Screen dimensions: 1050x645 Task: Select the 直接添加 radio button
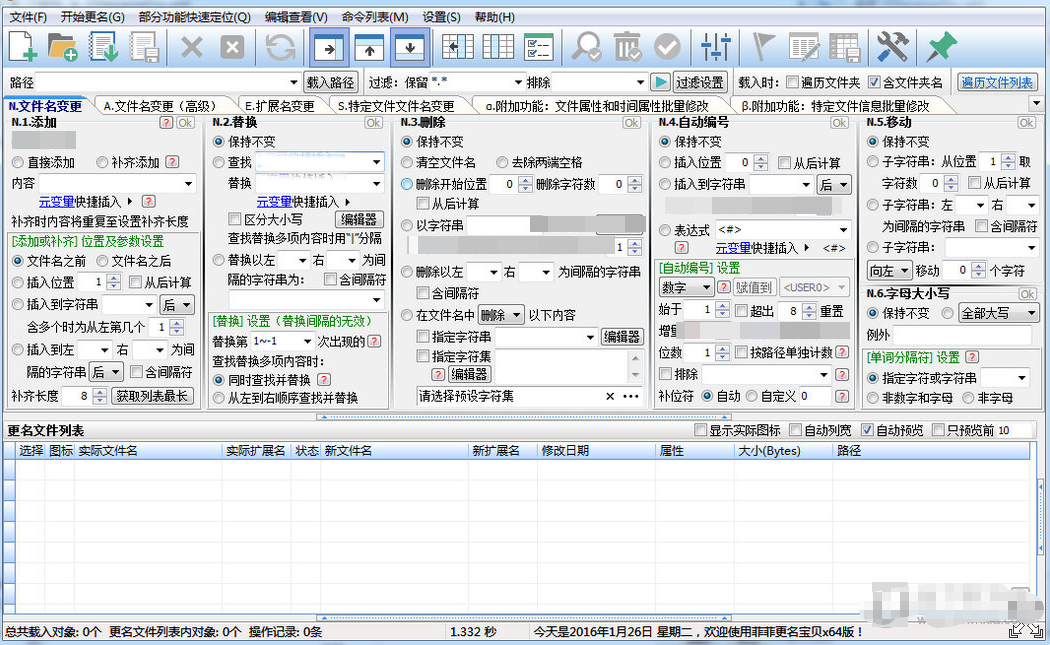coord(18,162)
